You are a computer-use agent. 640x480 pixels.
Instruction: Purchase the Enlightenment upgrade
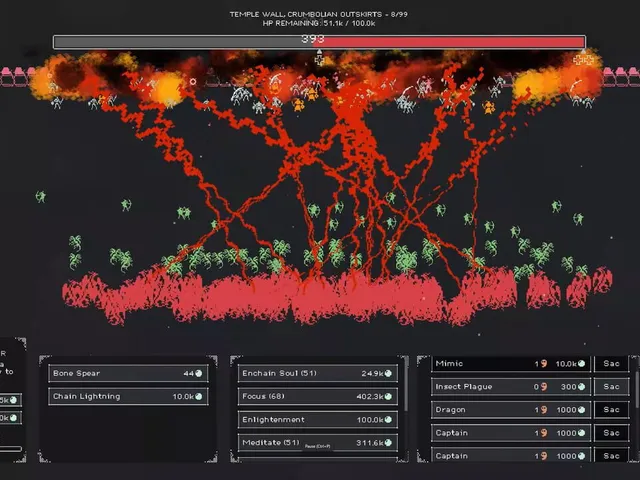pos(318,420)
